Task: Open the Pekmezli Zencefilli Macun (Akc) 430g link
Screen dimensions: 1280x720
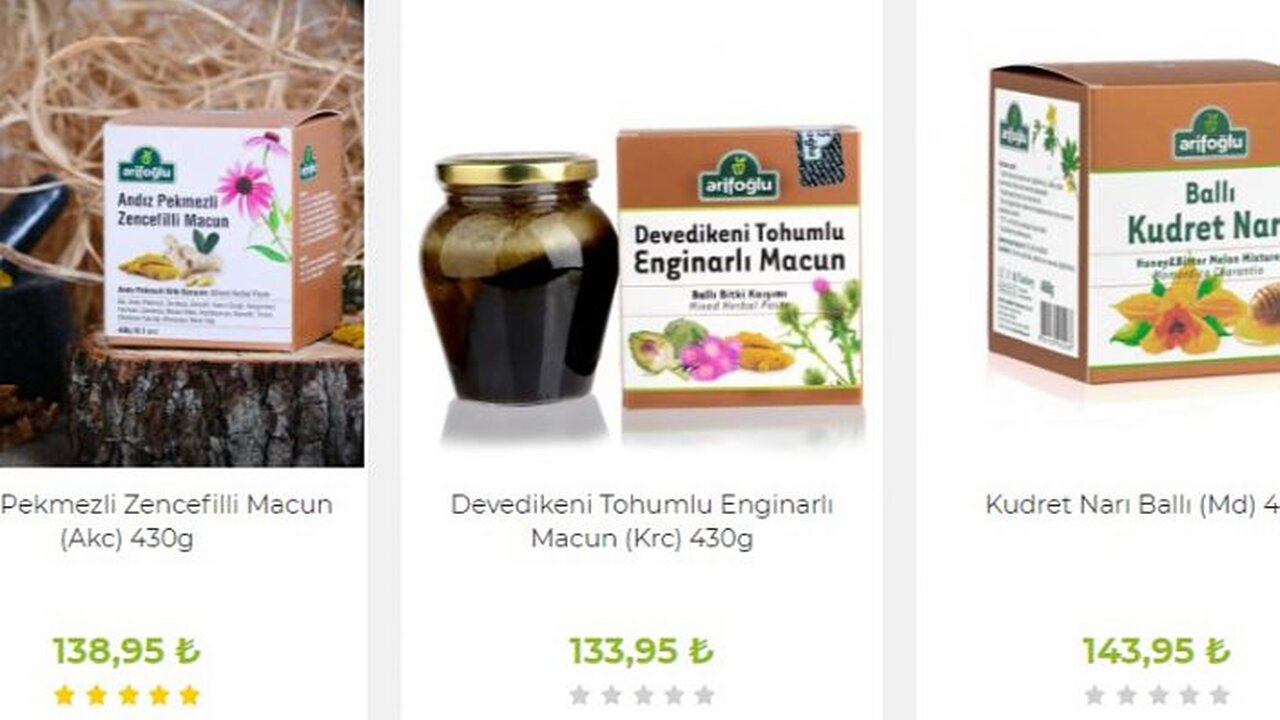Action: pyautogui.click(x=166, y=521)
